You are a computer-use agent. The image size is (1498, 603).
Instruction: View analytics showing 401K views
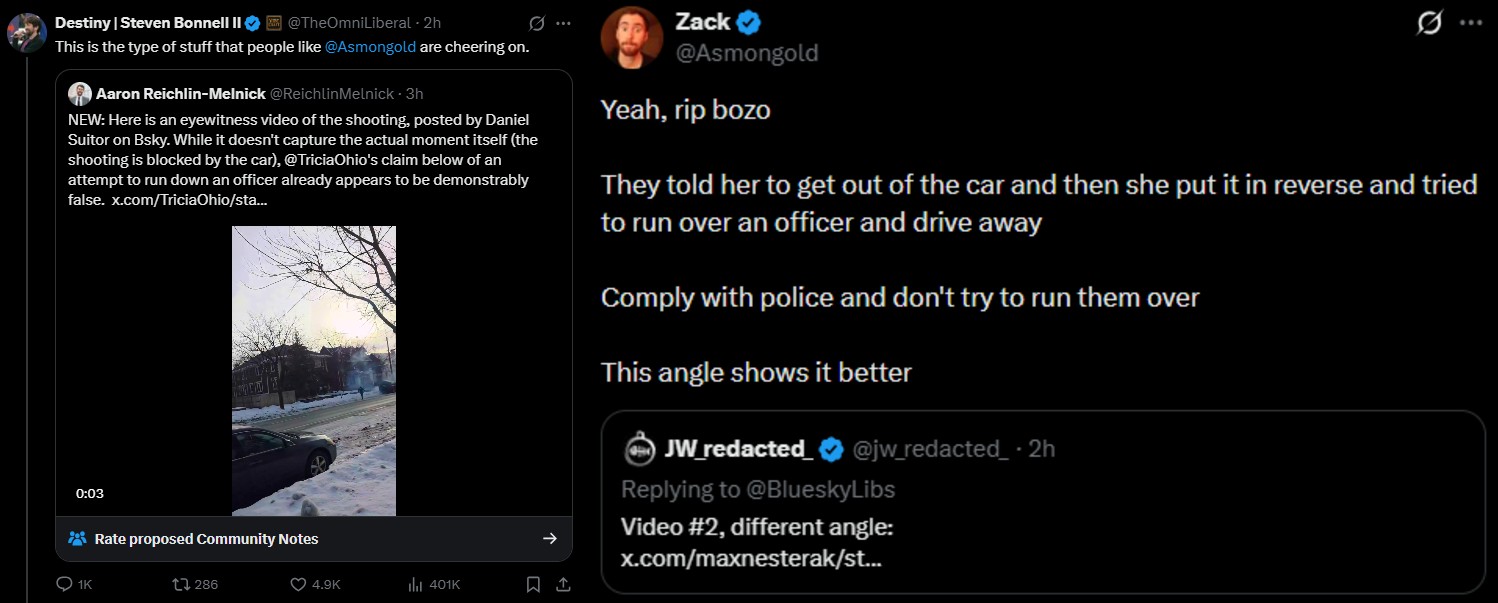(419, 584)
